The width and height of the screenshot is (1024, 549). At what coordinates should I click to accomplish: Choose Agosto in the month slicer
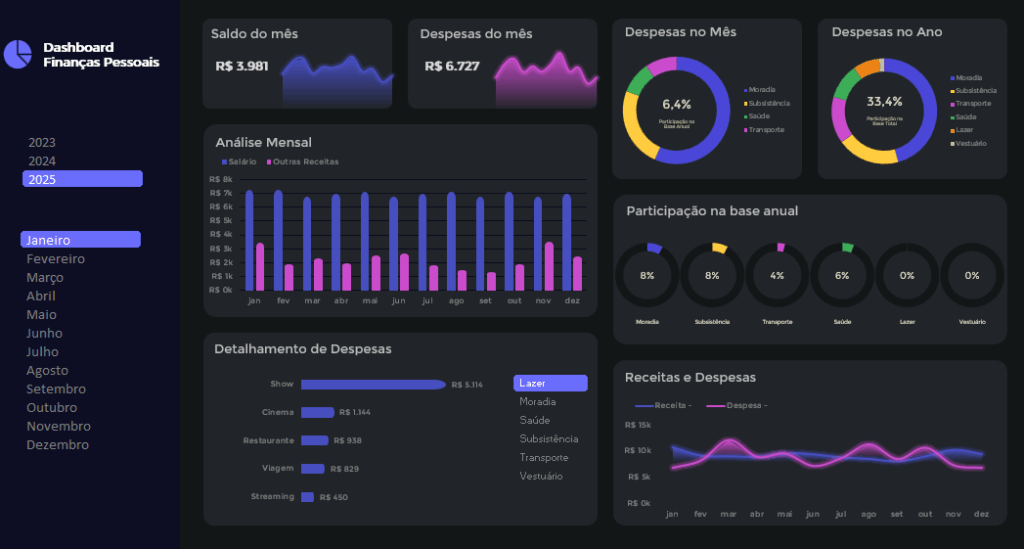click(47, 371)
